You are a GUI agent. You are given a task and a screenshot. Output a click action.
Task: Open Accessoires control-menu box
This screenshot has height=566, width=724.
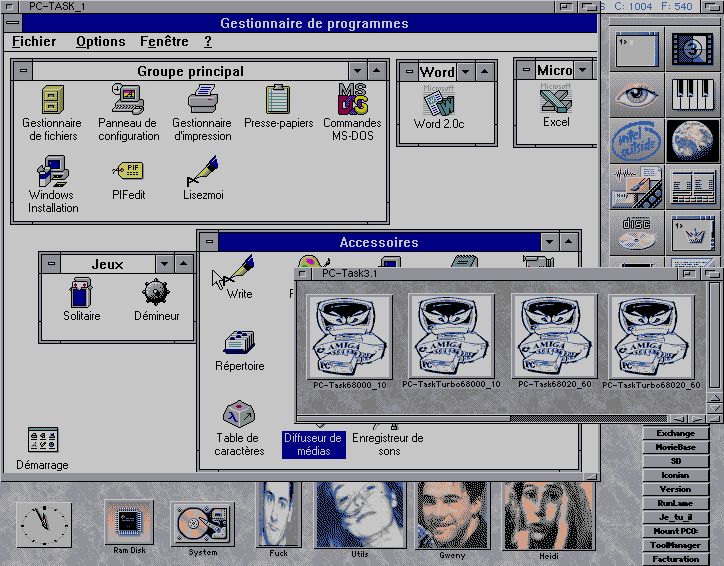pos(210,241)
